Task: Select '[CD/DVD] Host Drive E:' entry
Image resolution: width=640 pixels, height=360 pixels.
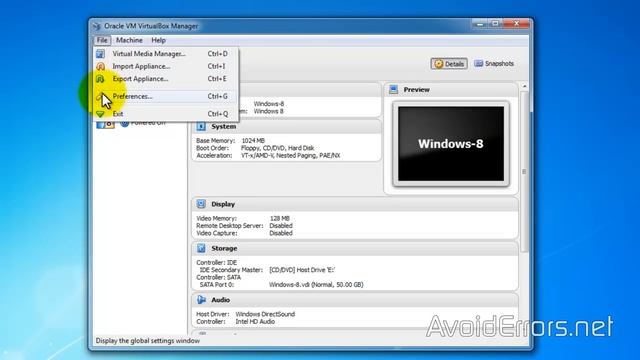Action: pos(302,270)
